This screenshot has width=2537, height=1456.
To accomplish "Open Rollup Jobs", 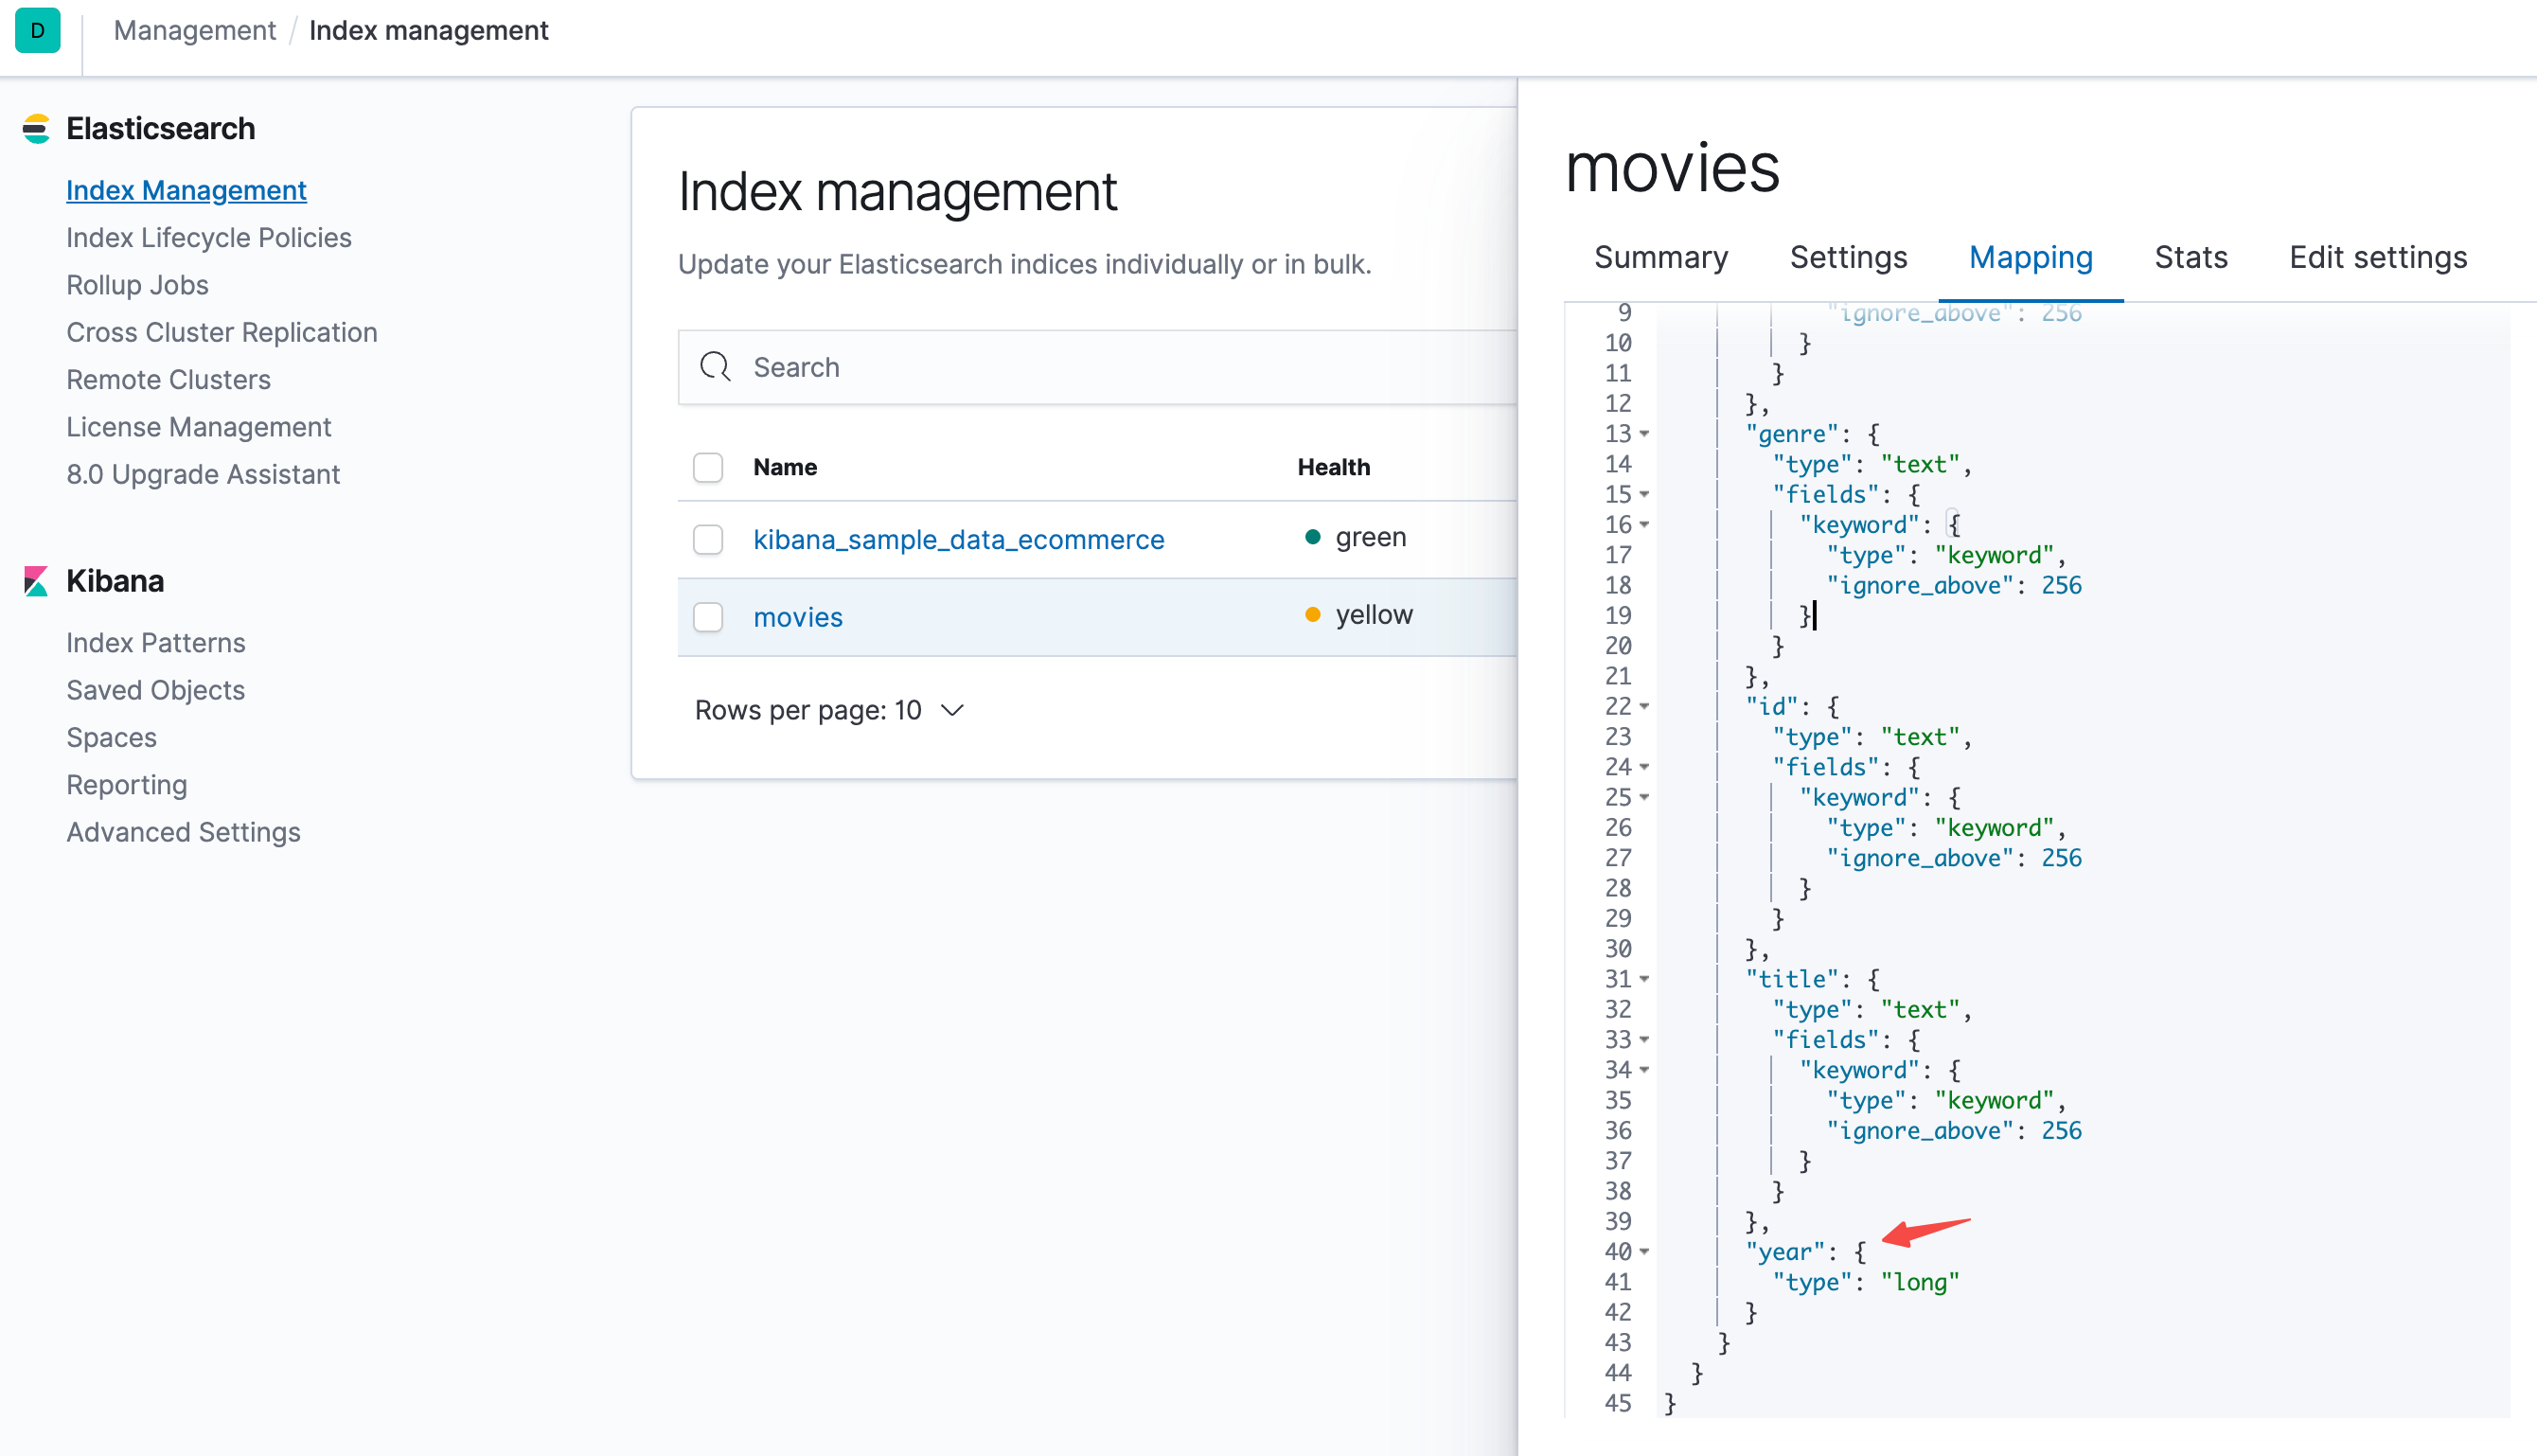I will (137, 285).
